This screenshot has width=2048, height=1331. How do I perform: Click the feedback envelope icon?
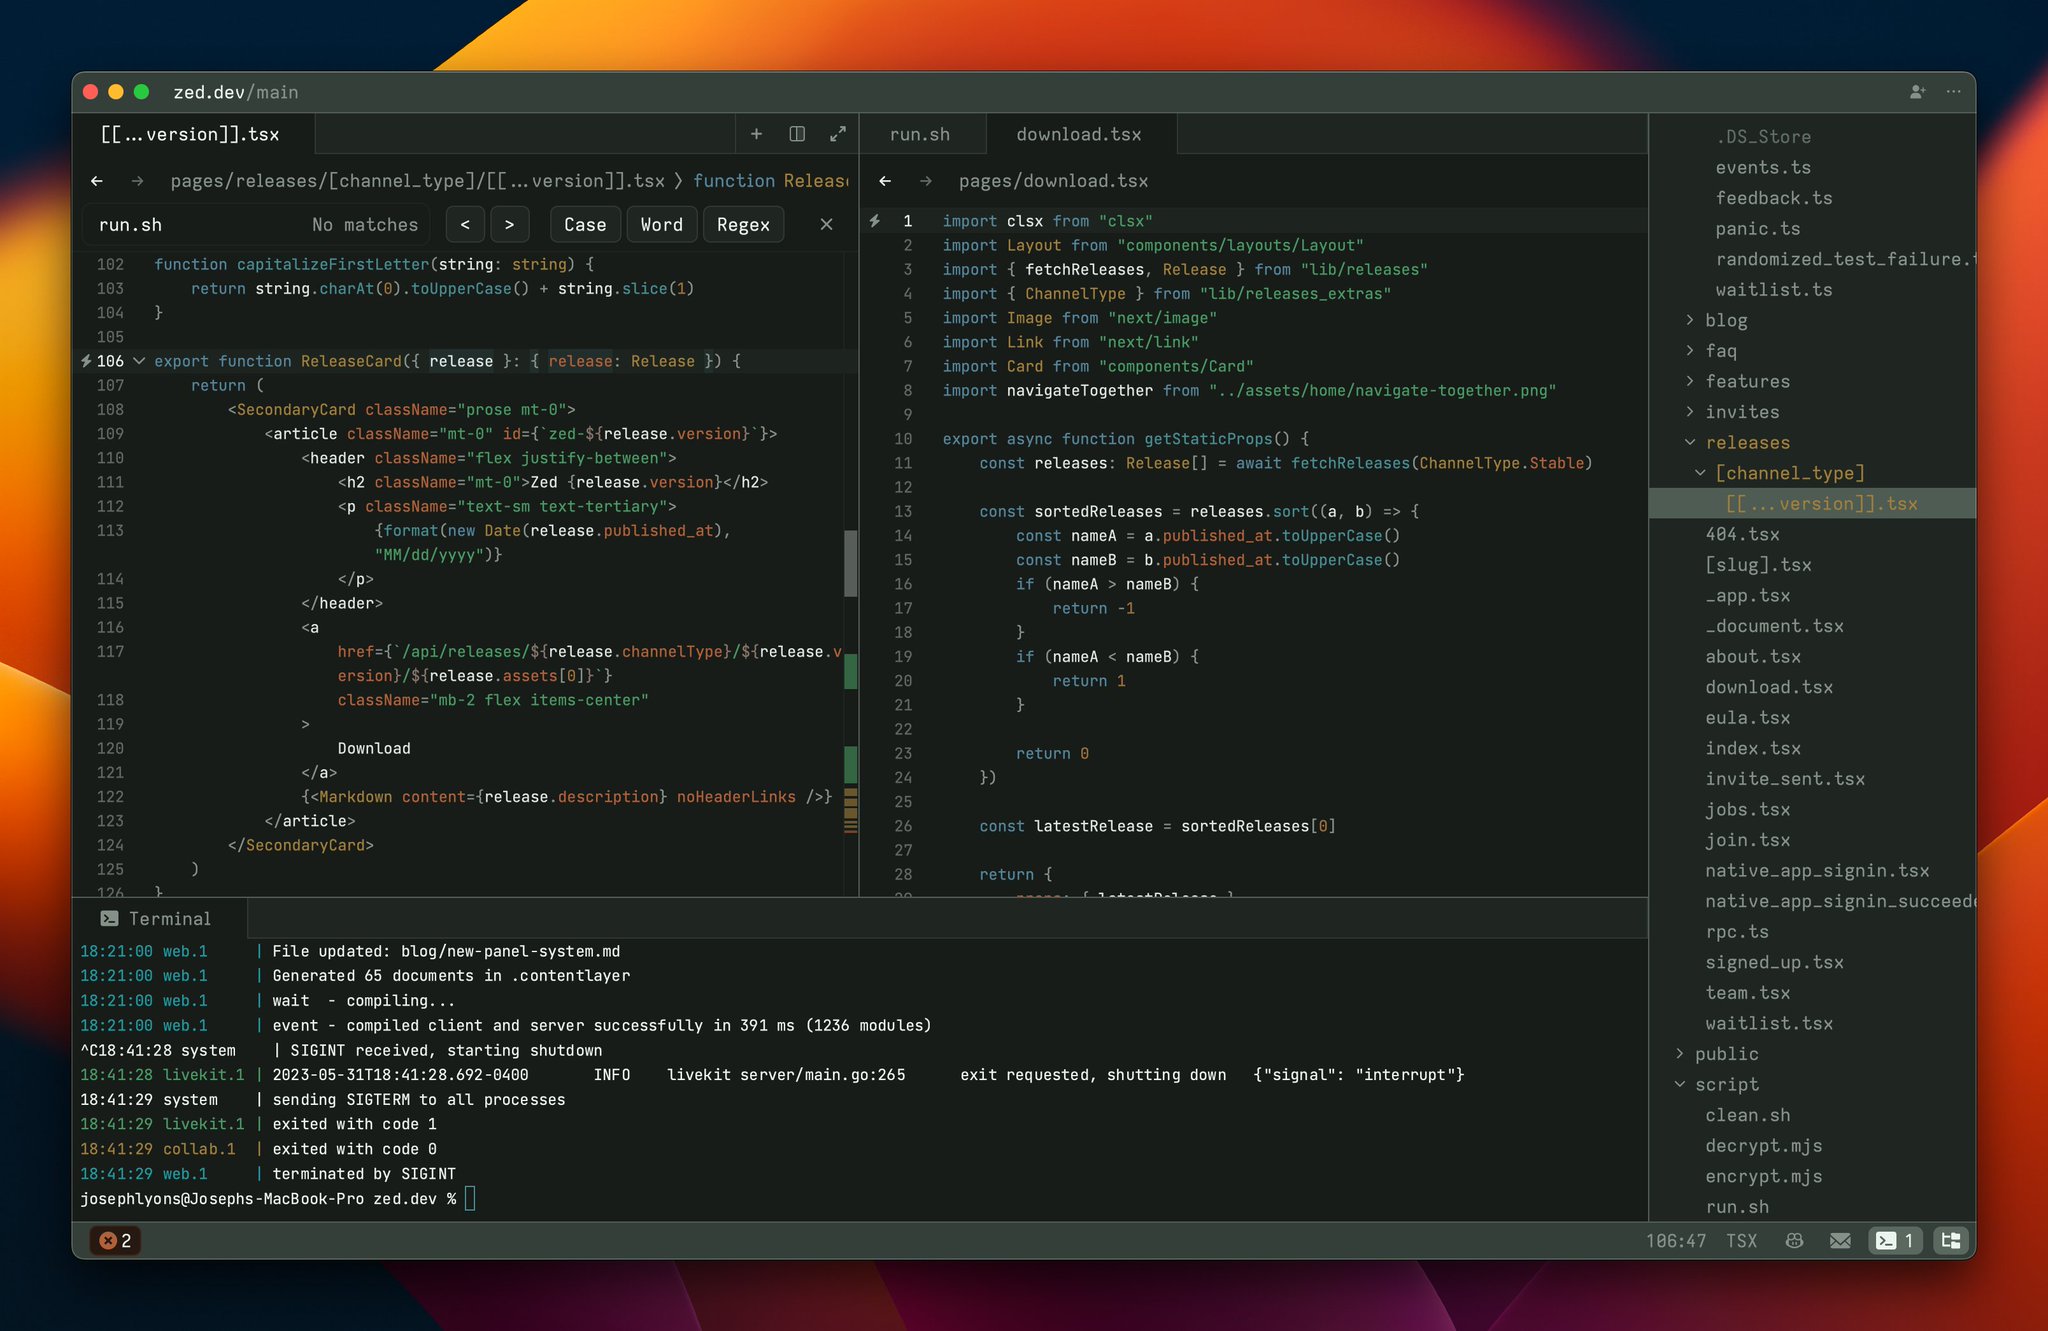1840,1241
